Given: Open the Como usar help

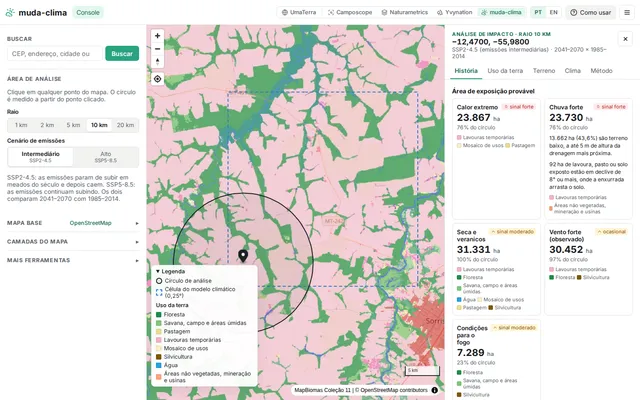Looking at the screenshot, I should [x=590, y=13].
